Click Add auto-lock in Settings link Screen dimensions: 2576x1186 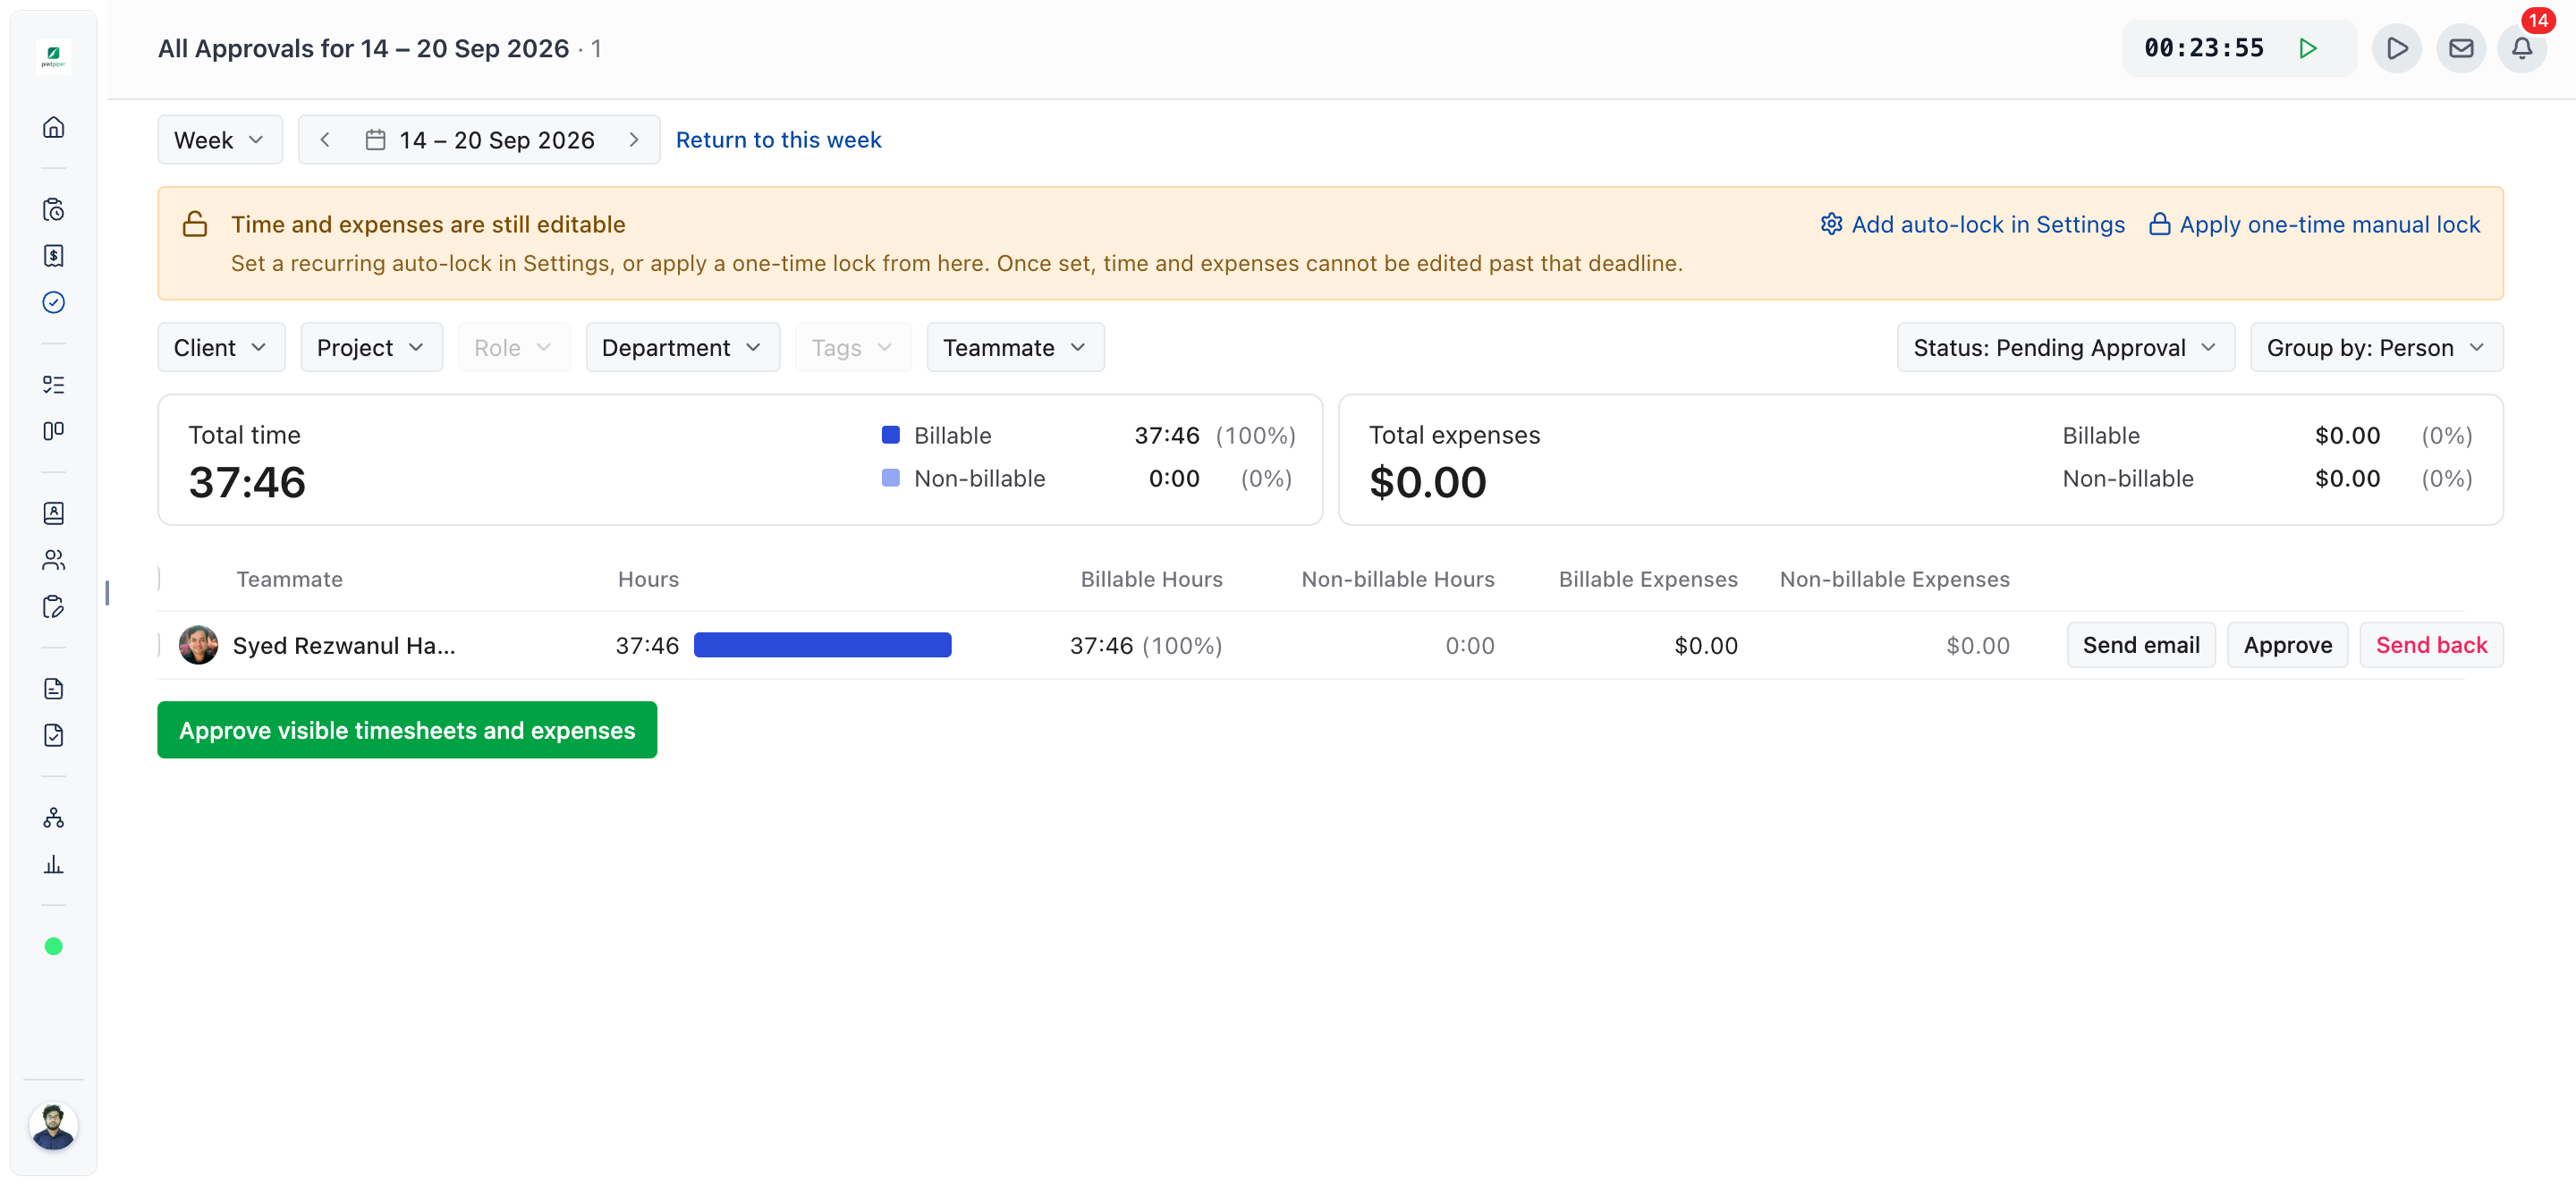coord(1972,224)
